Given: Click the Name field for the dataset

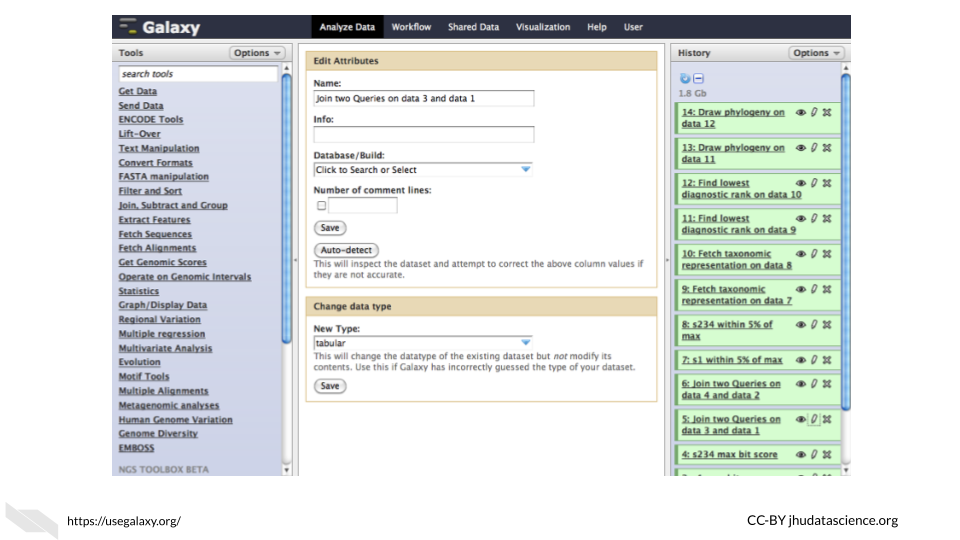Looking at the screenshot, I should pyautogui.click(x=424, y=99).
